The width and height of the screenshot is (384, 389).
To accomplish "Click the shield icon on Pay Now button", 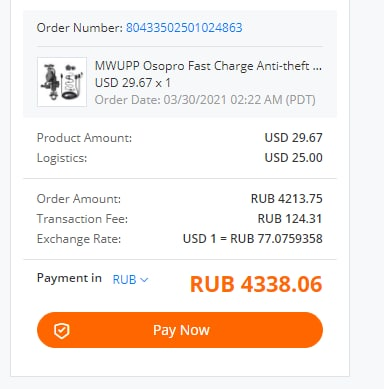I will click(62, 331).
